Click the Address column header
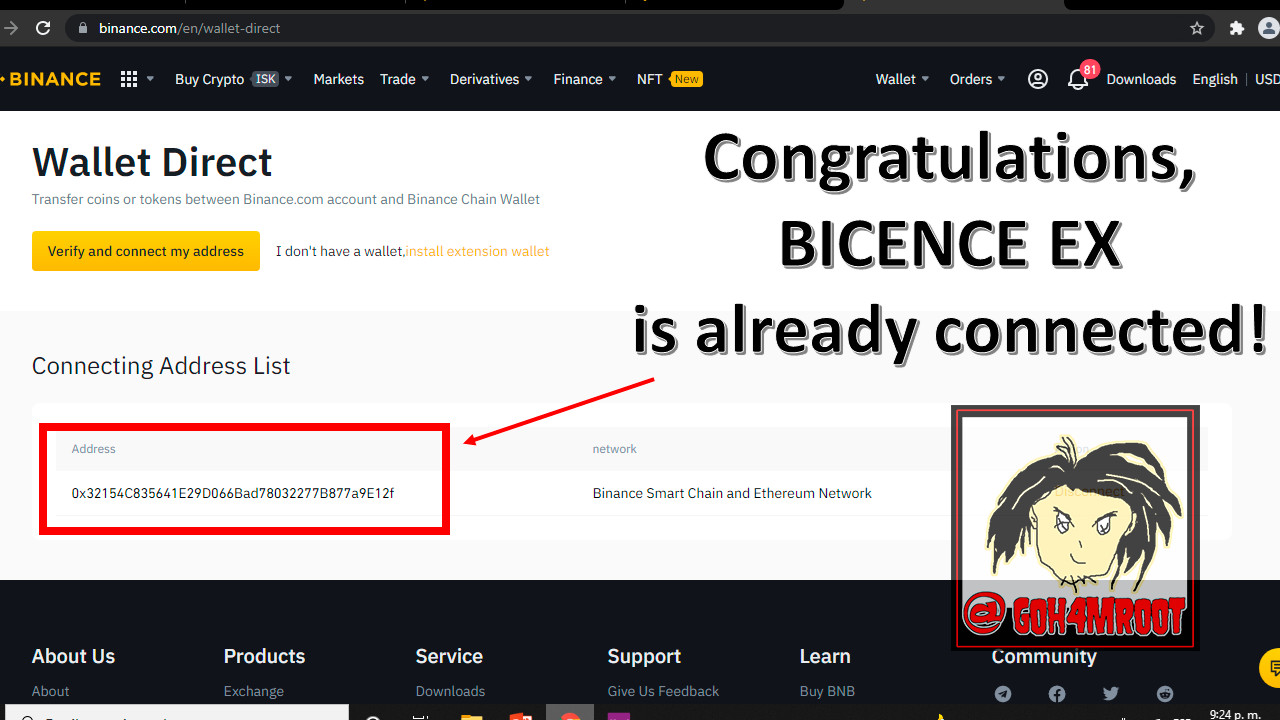Image resolution: width=1280 pixels, height=720 pixels. pos(94,449)
